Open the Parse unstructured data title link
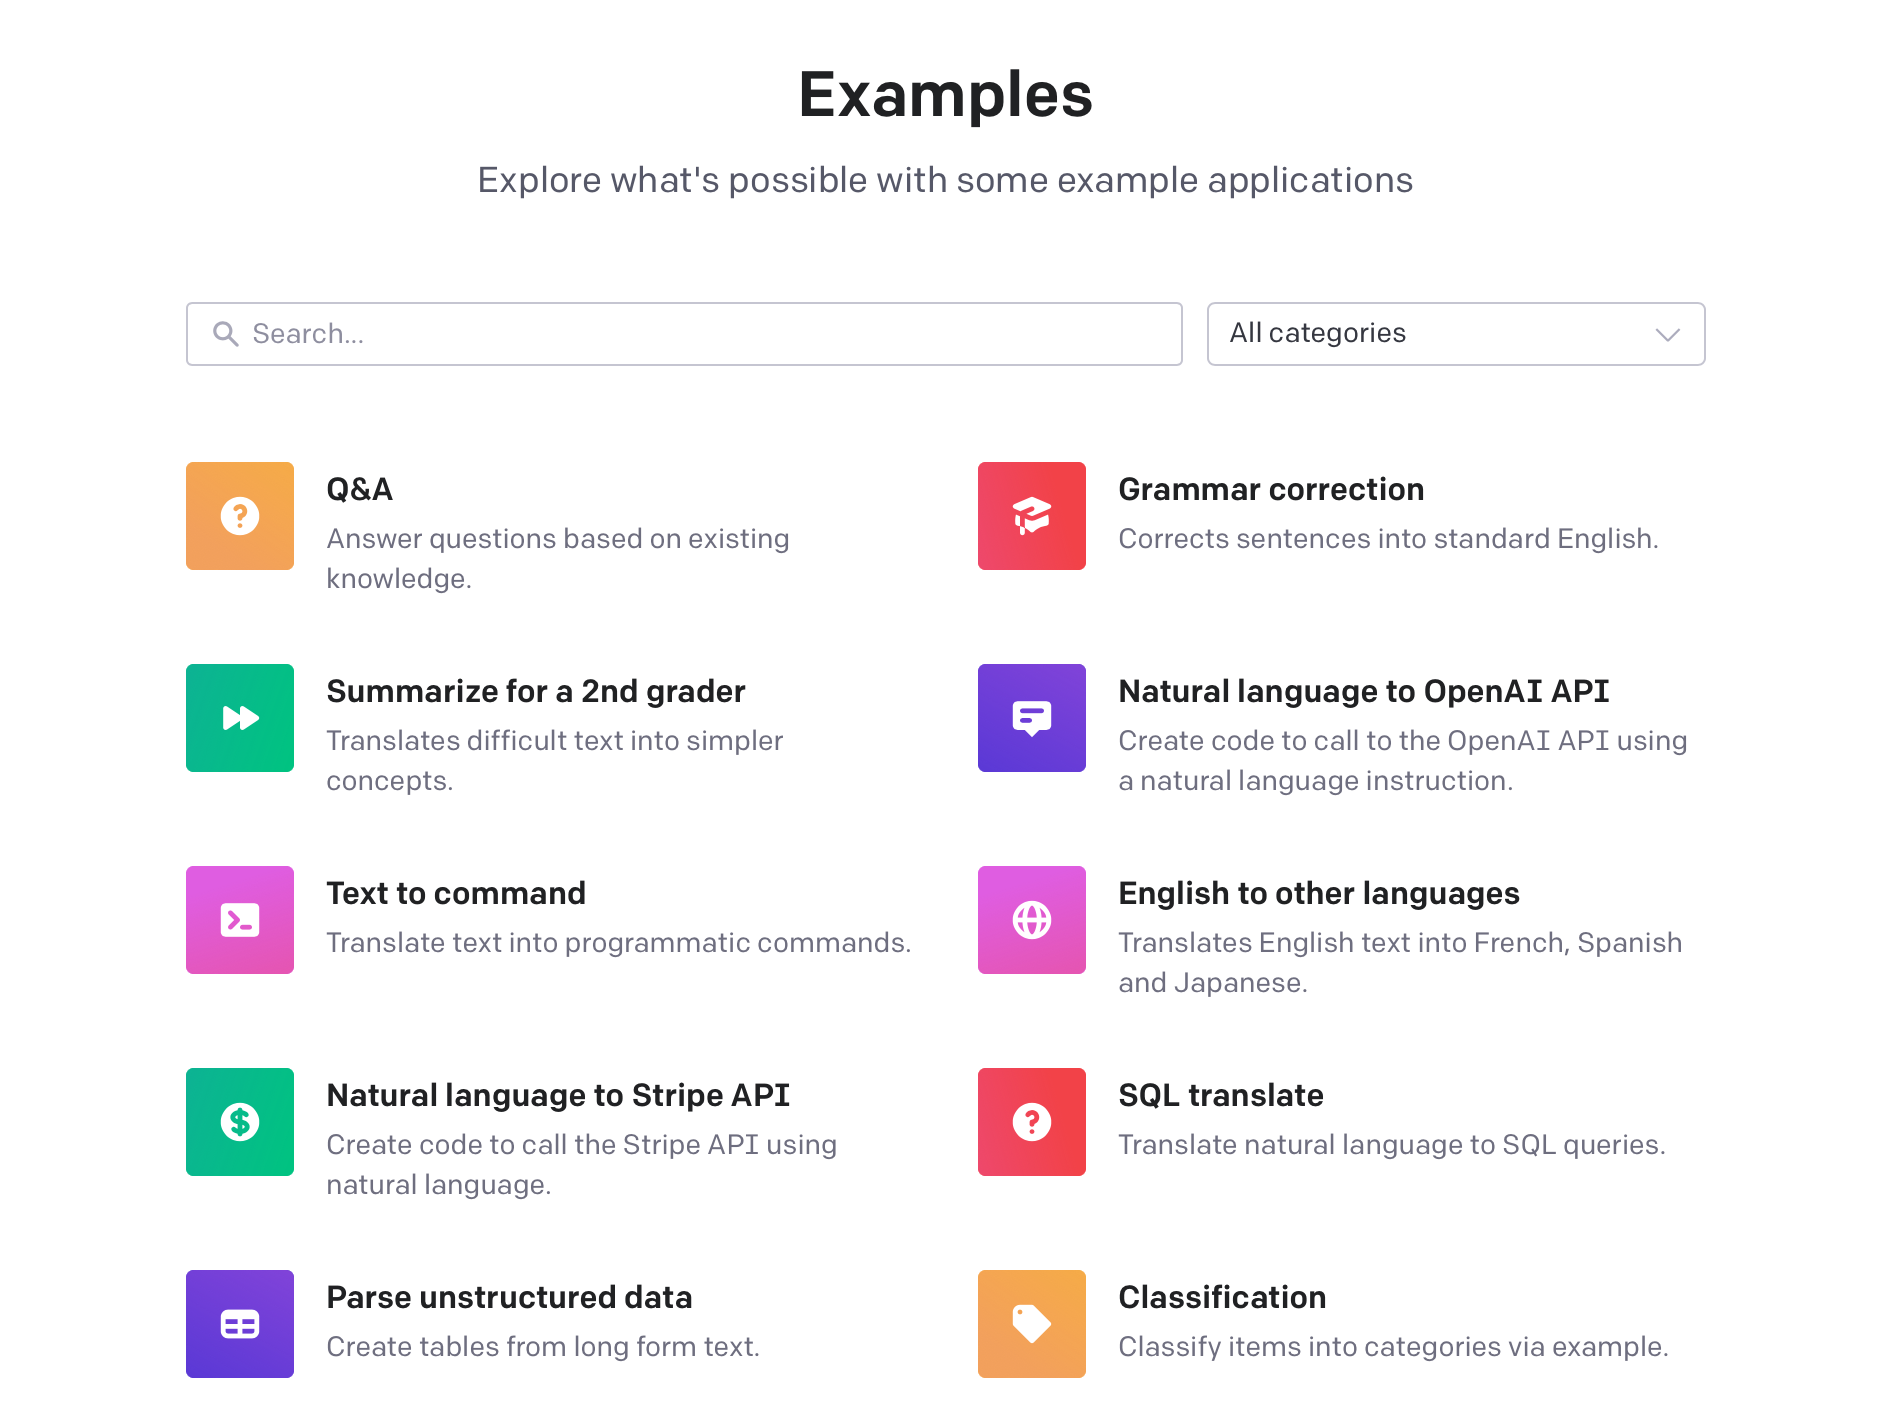This screenshot has height=1408, width=1882. pyautogui.click(x=509, y=1298)
